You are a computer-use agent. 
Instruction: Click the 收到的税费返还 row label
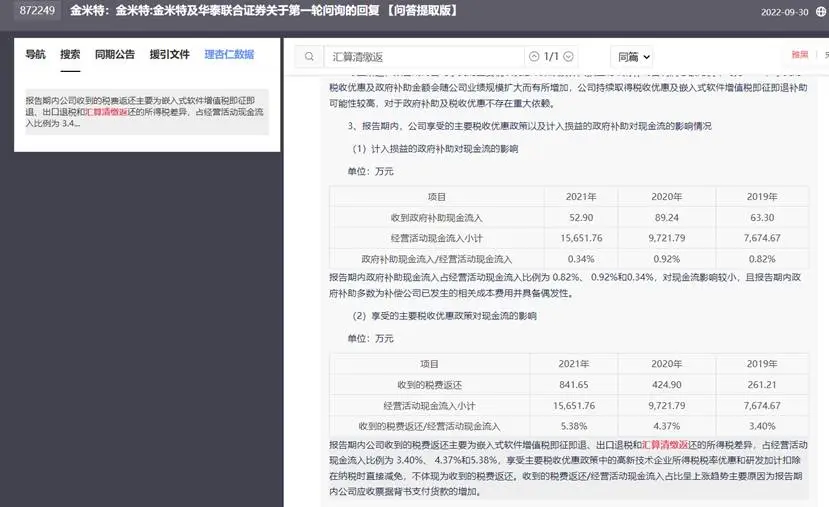coord(429,384)
